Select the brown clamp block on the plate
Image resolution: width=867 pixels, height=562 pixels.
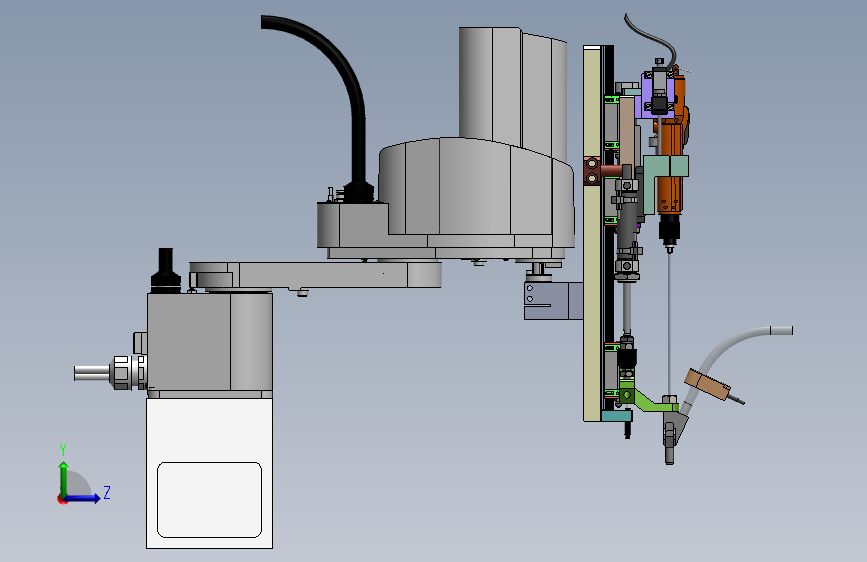(591, 171)
